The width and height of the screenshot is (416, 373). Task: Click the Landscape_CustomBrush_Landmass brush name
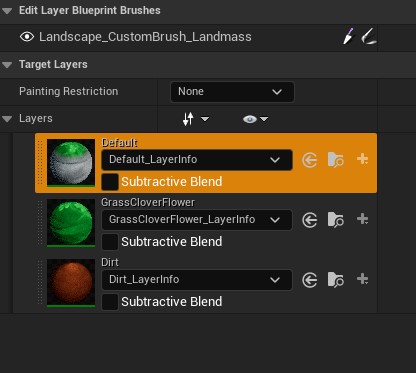tap(145, 37)
